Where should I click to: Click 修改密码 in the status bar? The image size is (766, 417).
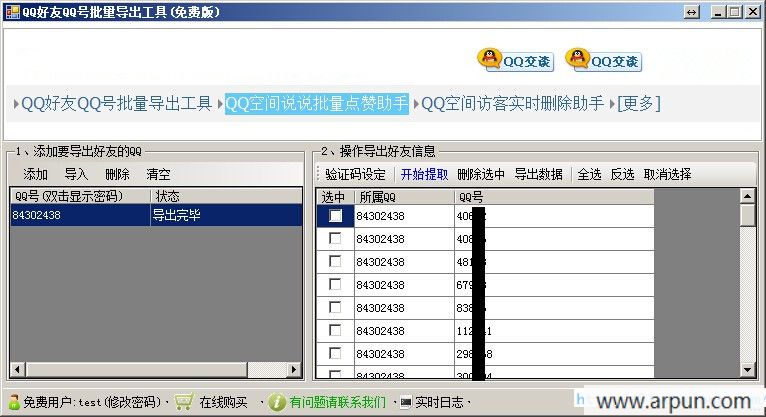pyautogui.click(x=131, y=402)
